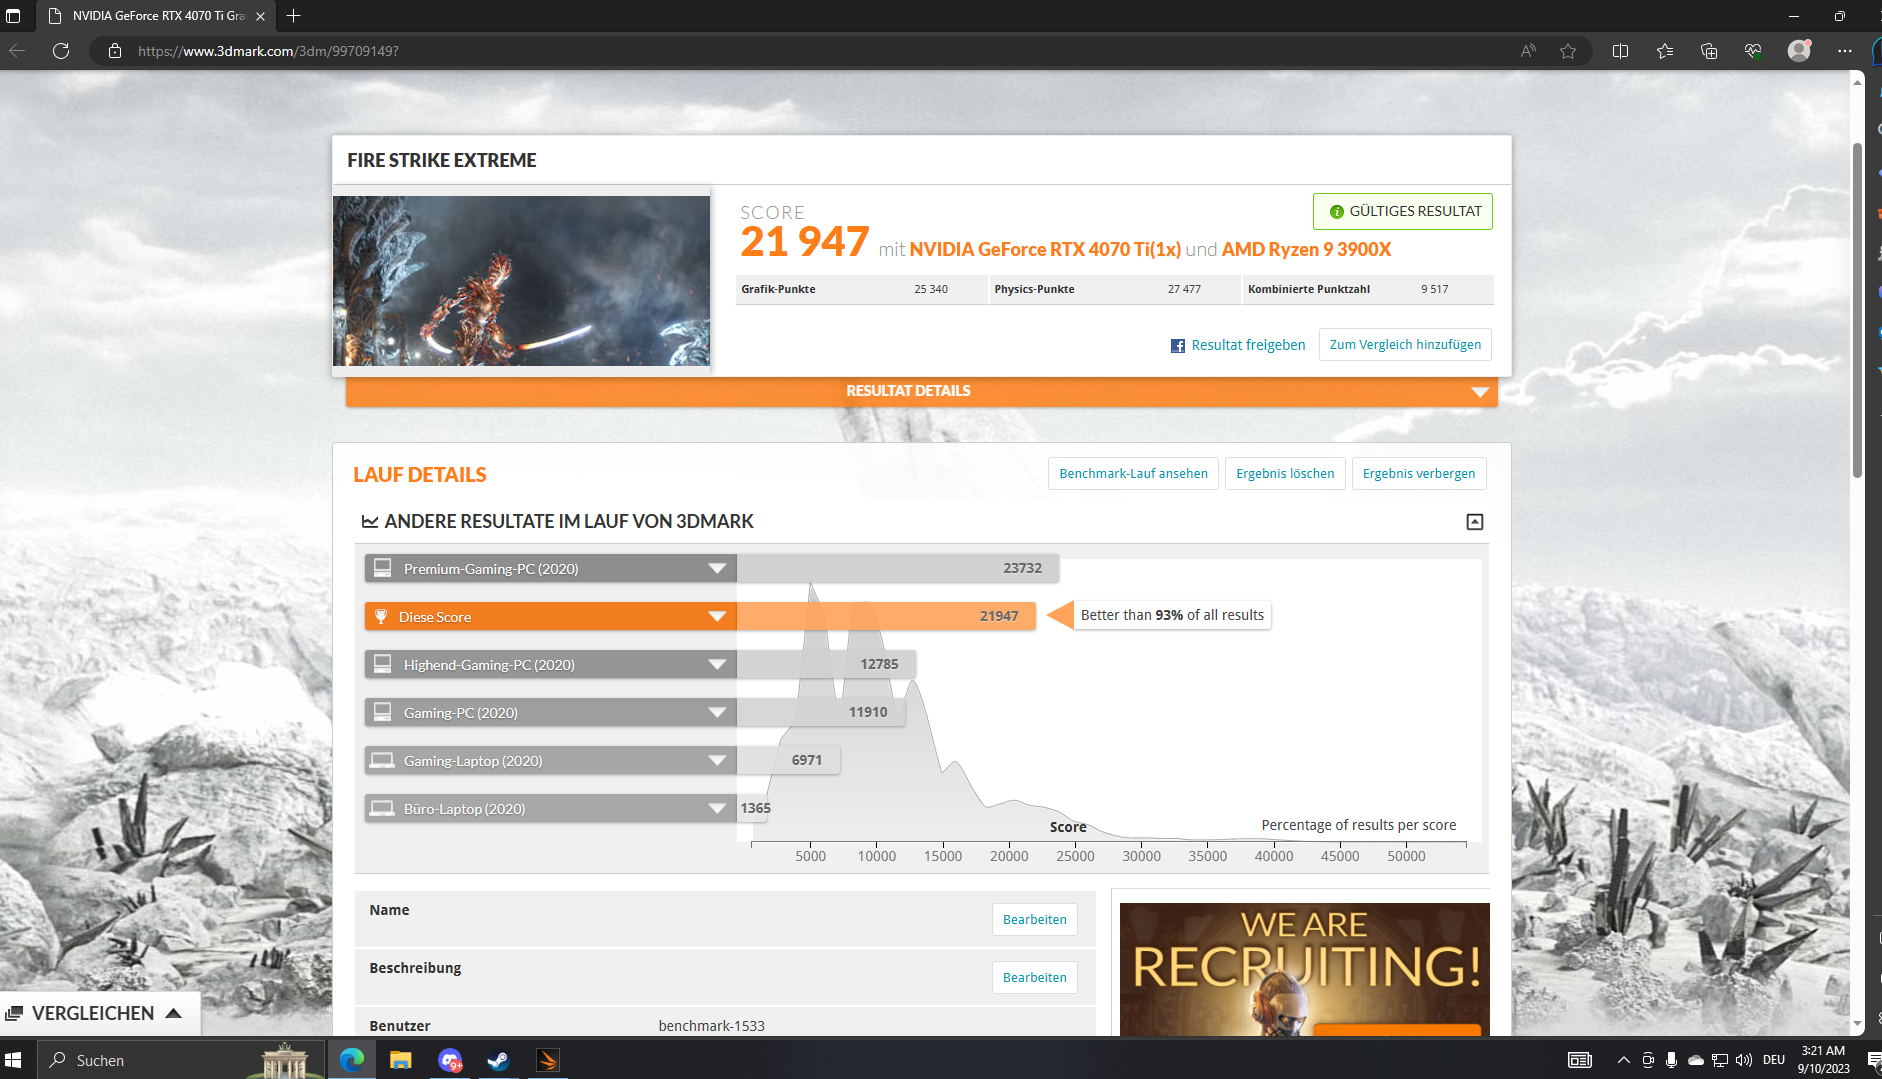Click the Fire Strike Extreme screenshot thumbnail
This screenshot has width=1882, height=1079.
521,281
